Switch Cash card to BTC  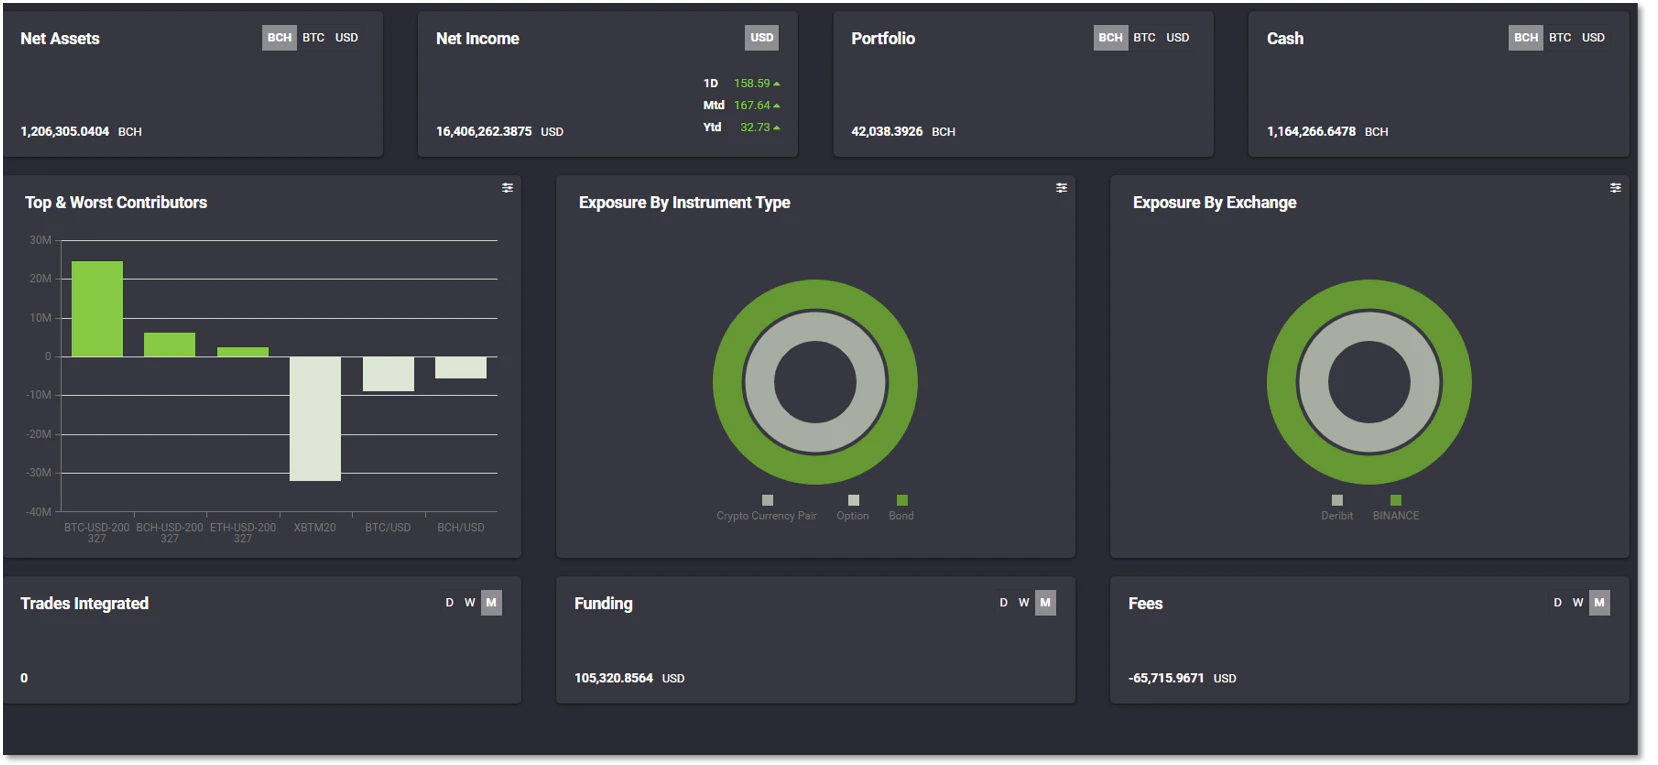click(1560, 38)
